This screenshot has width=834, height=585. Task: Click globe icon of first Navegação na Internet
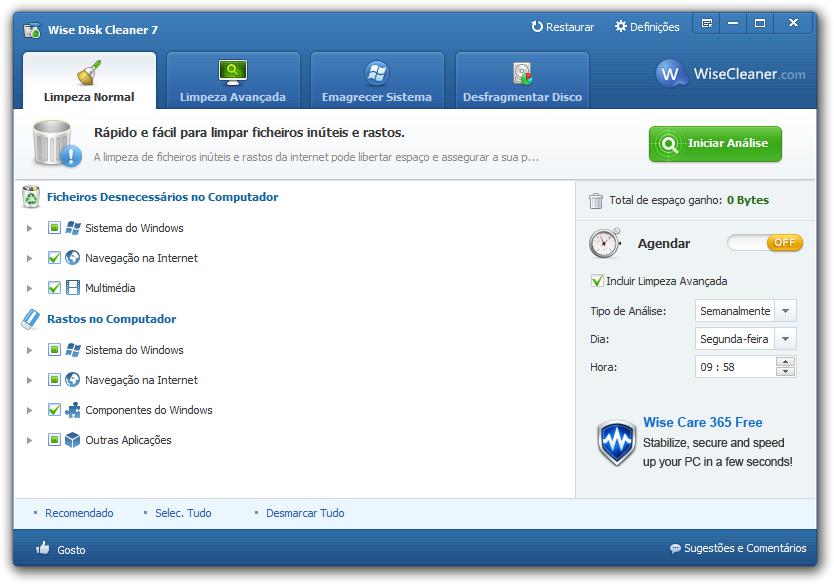coord(72,258)
